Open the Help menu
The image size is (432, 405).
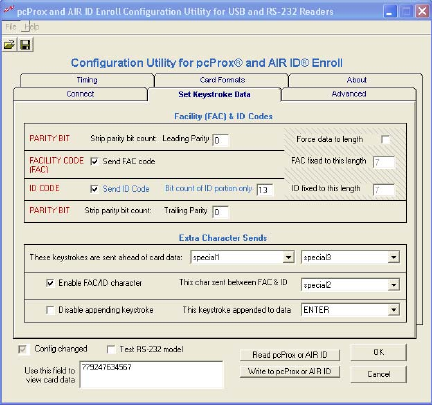point(32,27)
